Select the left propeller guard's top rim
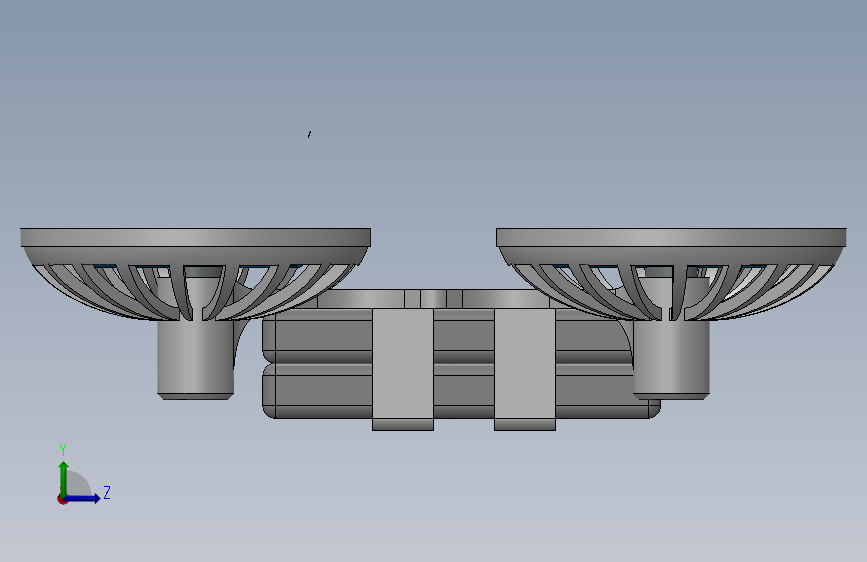This screenshot has height=562, width=867. tap(196, 237)
